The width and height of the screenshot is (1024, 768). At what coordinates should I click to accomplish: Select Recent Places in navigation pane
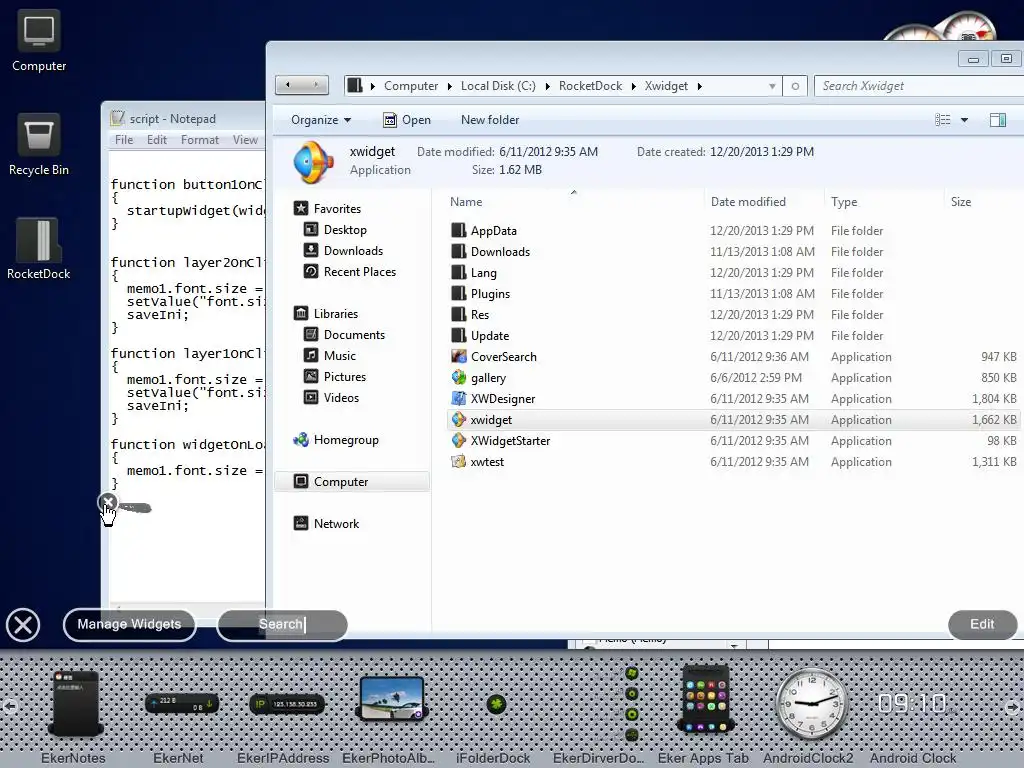coord(359,272)
